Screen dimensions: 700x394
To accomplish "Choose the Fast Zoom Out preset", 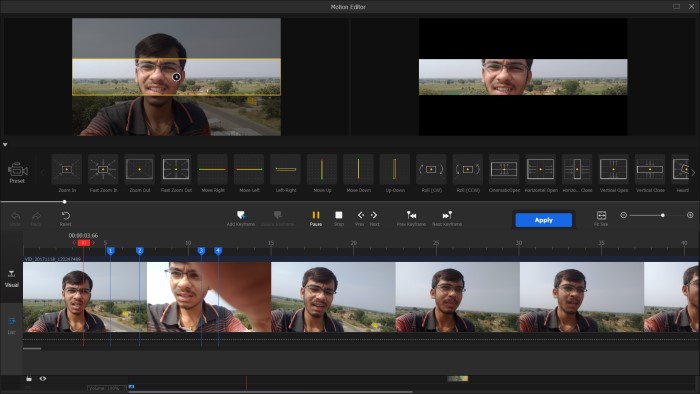I will coord(176,170).
